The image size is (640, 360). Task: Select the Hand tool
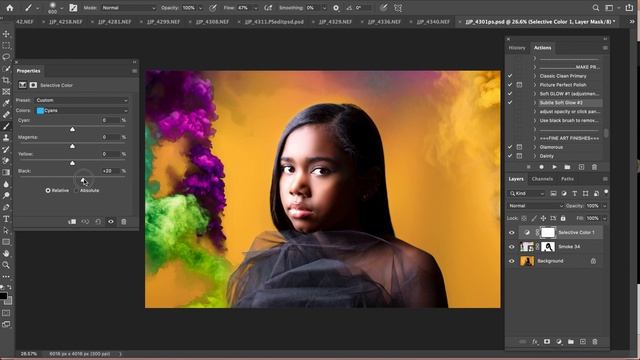click(6, 253)
